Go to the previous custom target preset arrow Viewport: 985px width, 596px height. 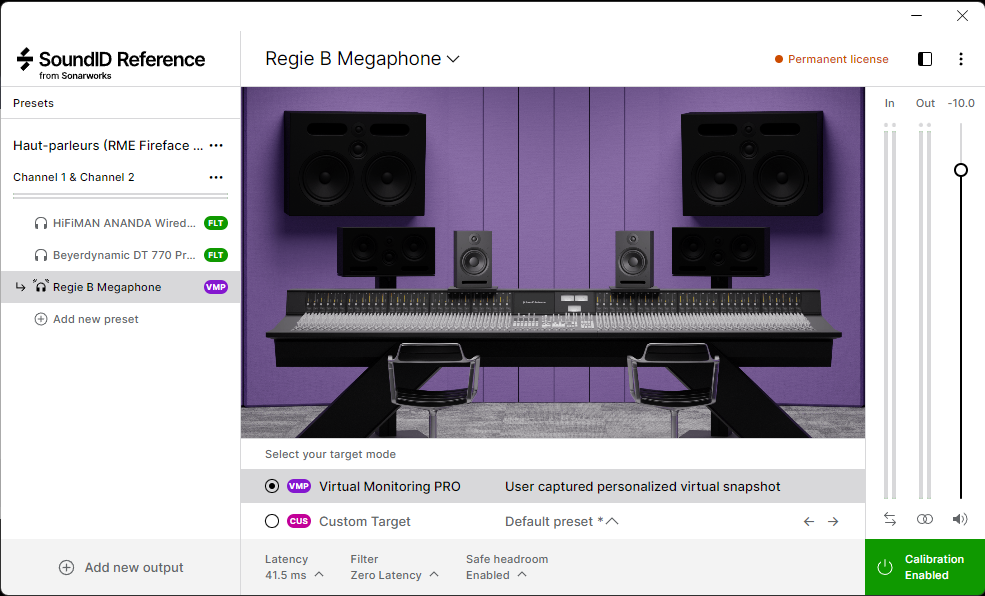(x=809, y=521)
